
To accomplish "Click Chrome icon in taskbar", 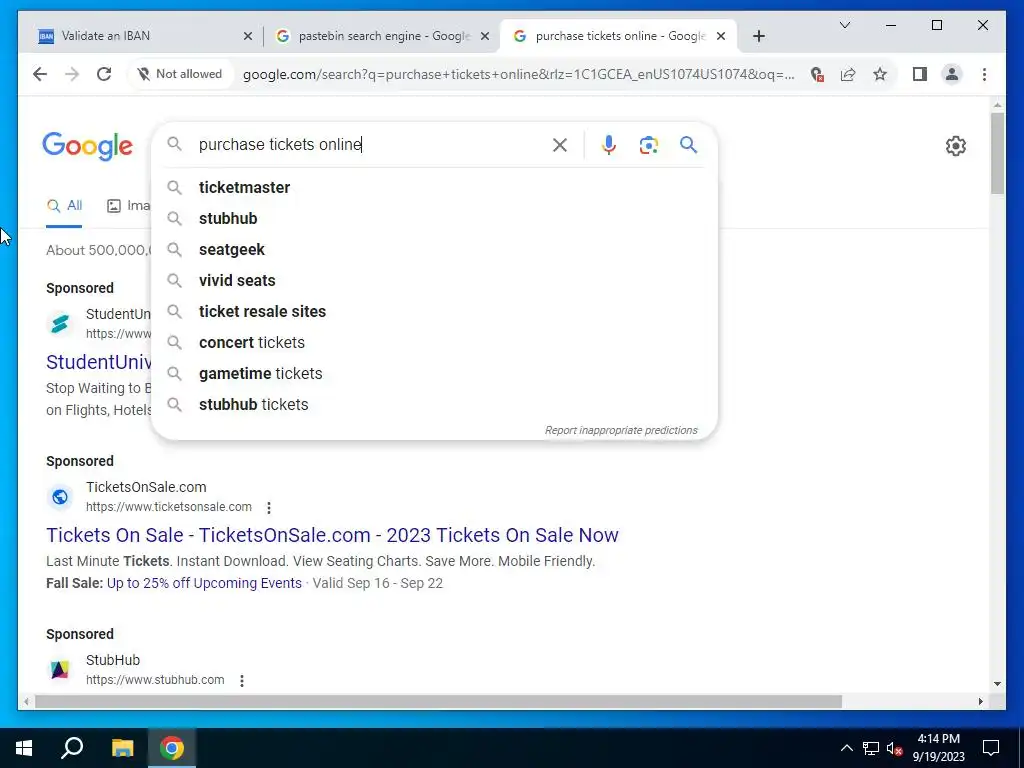I will [x=172, y=748].
